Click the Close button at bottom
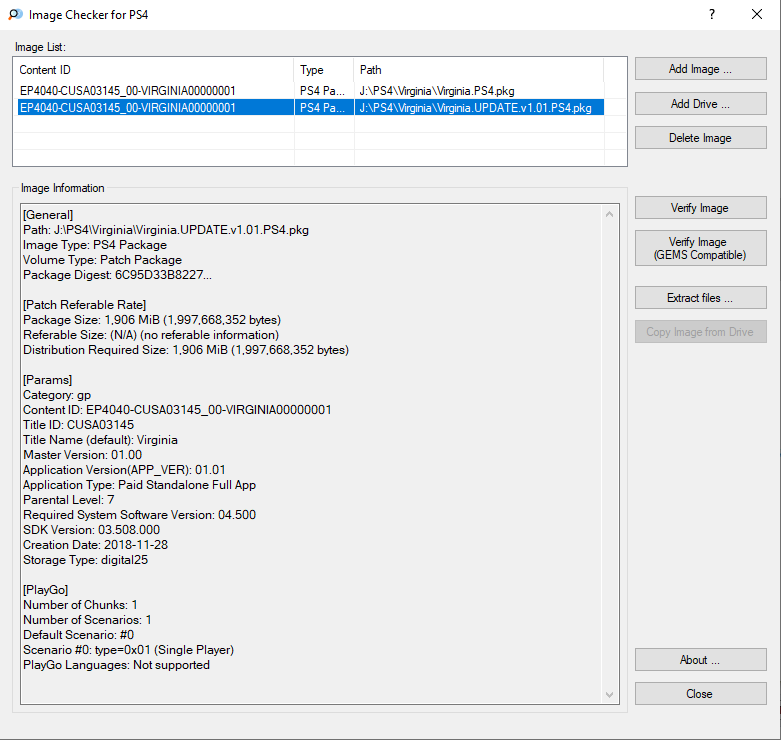This screenshot has width=781, height=740. coord(700,694)
